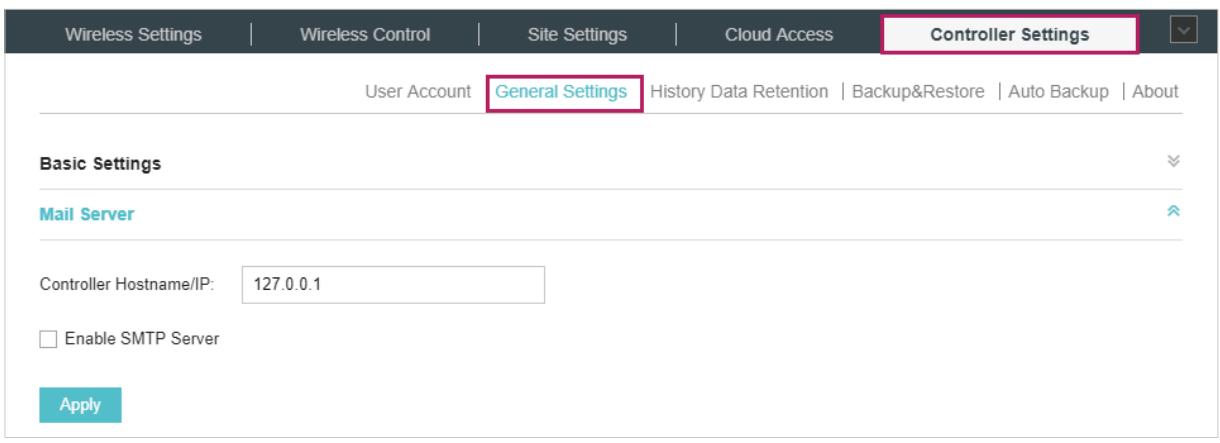Screen dimensions: 1220x443
Task: Select the General Settings sub-tab
Action: 561,91
